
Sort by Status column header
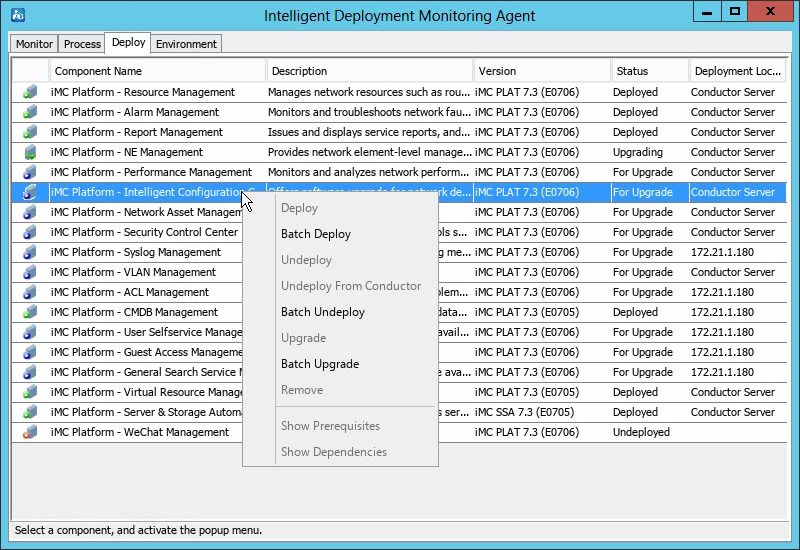[650, 71]
